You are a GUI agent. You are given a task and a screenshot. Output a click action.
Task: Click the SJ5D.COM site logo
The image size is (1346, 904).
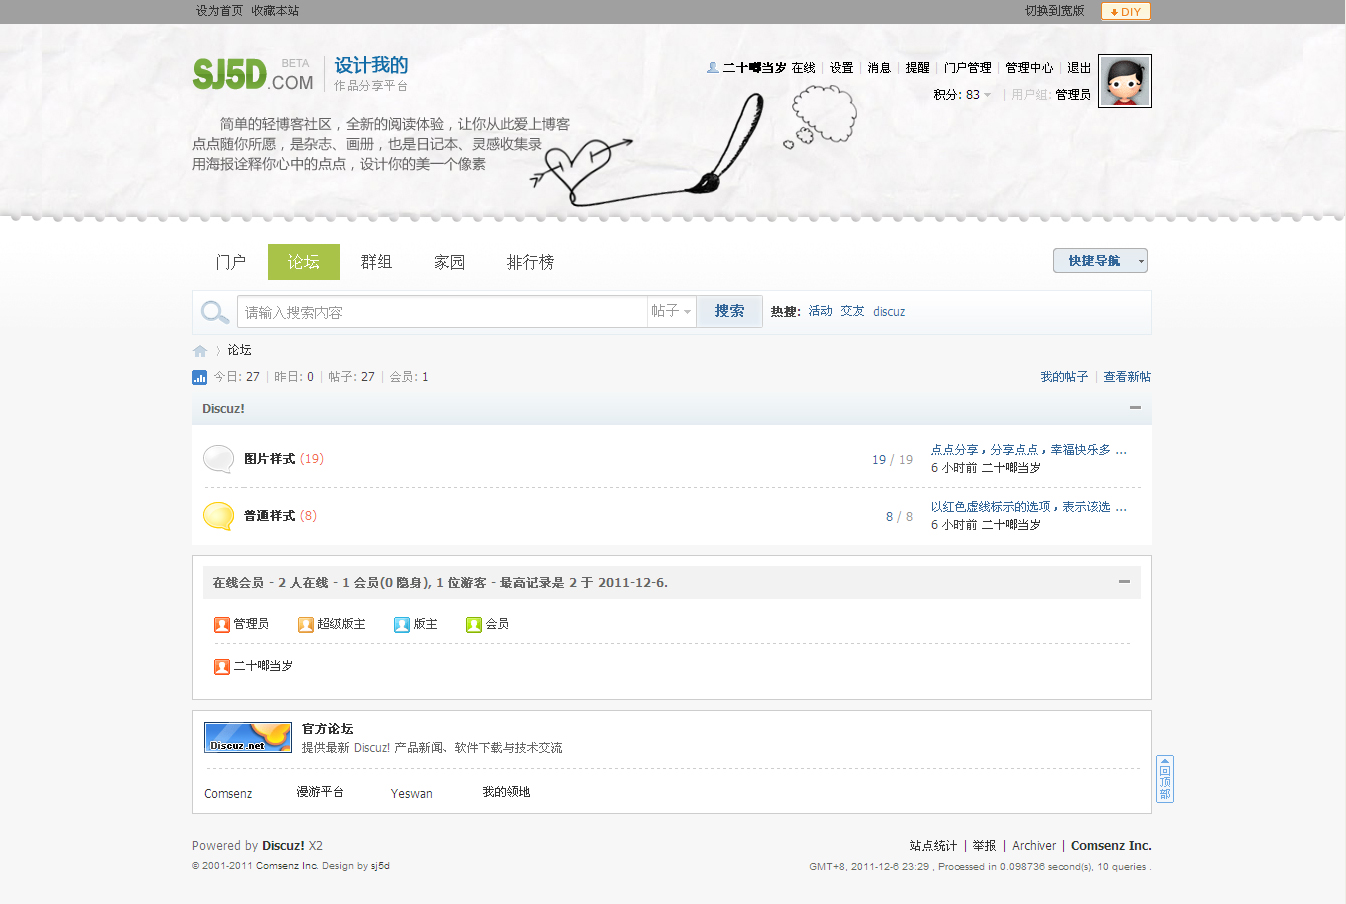(253, 74)
